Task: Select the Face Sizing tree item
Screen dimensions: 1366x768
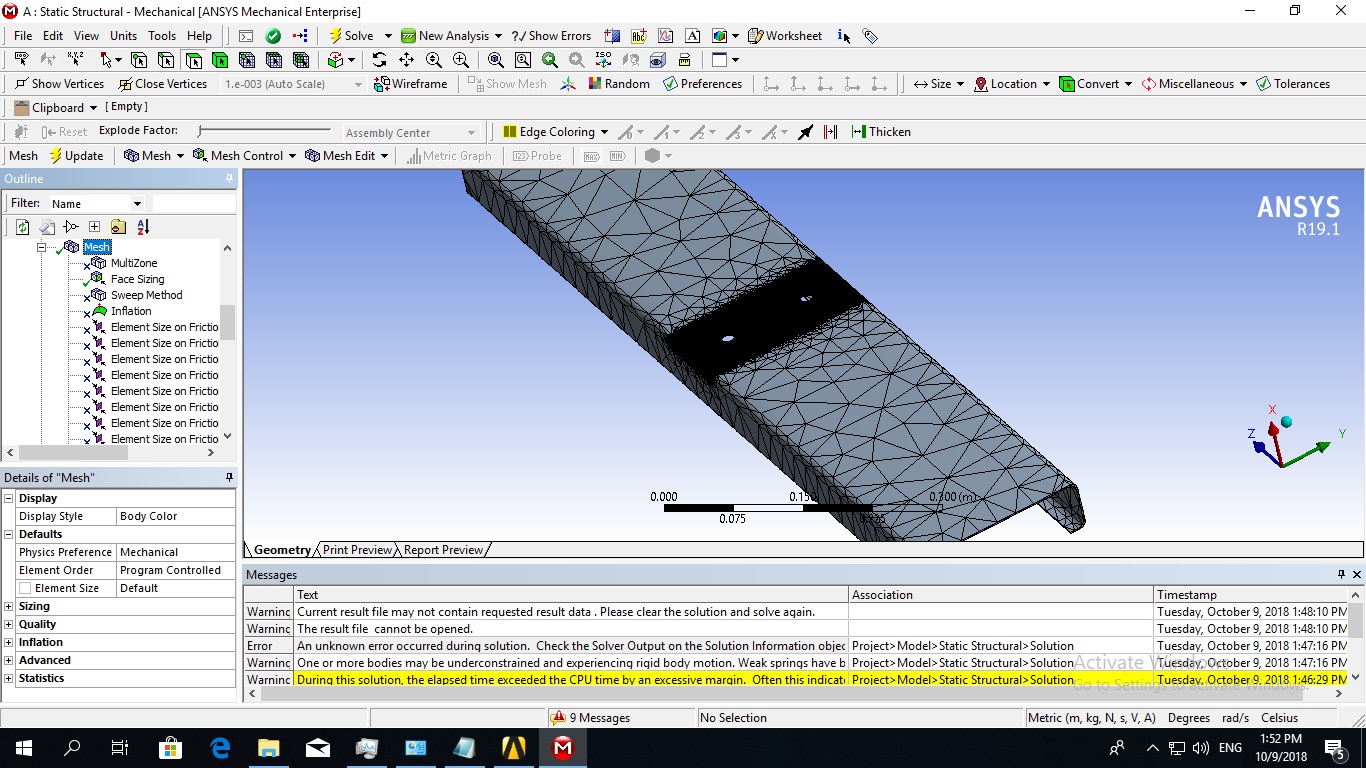Action: pos(137,279)
